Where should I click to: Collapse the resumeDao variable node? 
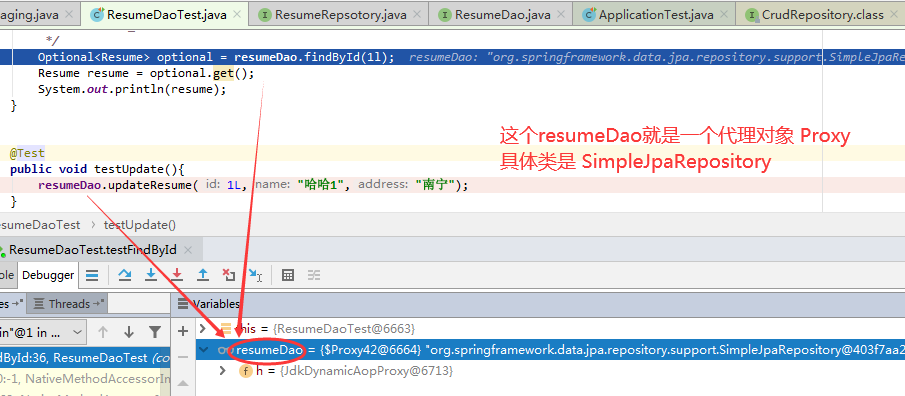[203, 350]
